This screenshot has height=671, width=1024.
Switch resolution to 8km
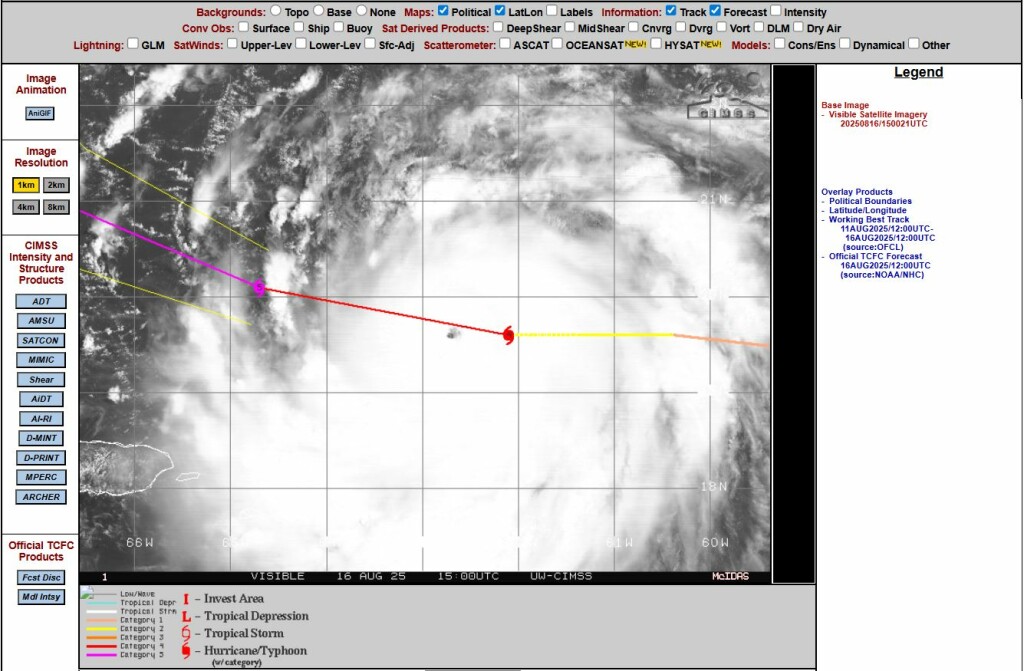click(56, 207)
